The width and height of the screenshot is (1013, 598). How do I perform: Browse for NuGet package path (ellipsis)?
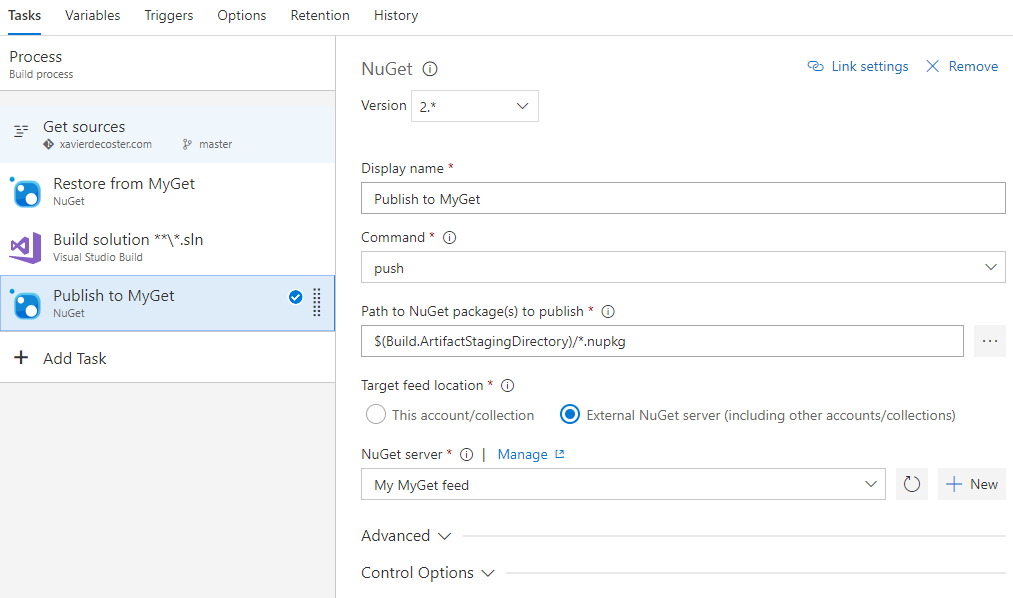(990, 341)
